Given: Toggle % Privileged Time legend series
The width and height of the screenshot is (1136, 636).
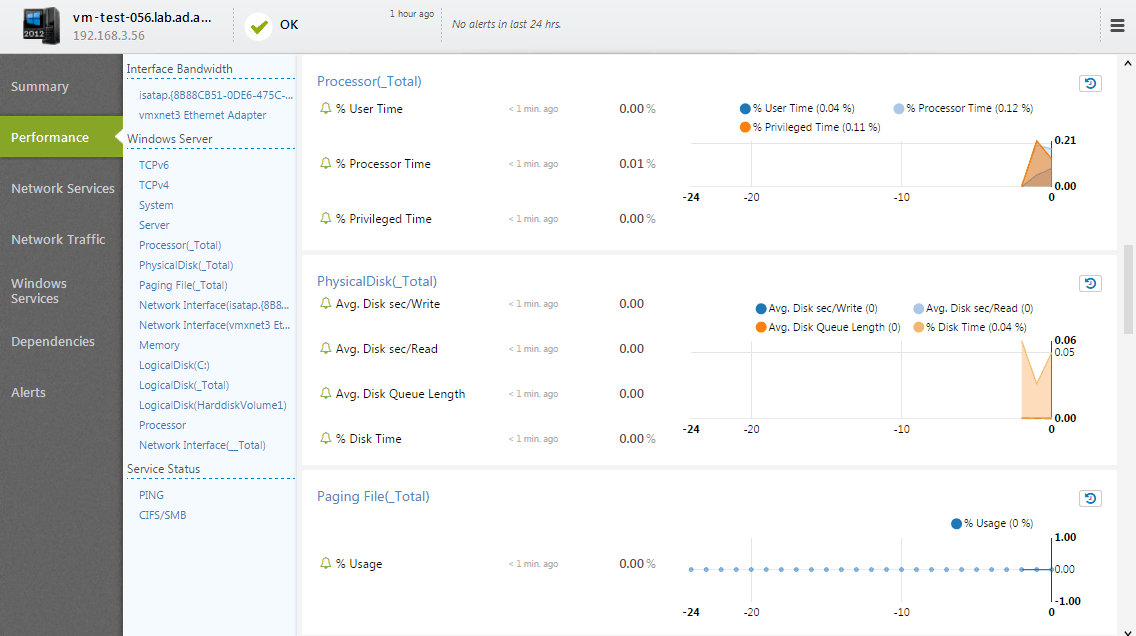Looking at the screenshot, I should [x=810, y=127].
